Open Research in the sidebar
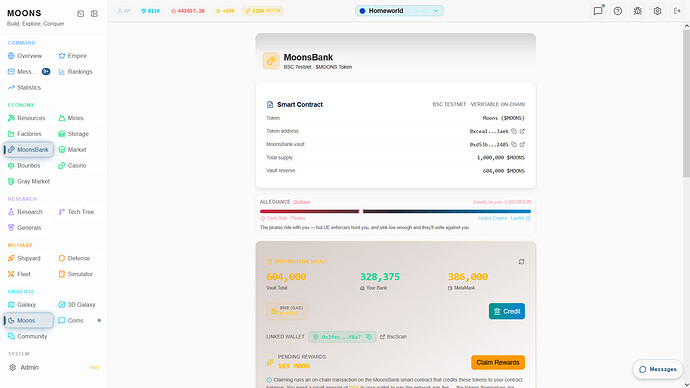 [x=25, y=212]
